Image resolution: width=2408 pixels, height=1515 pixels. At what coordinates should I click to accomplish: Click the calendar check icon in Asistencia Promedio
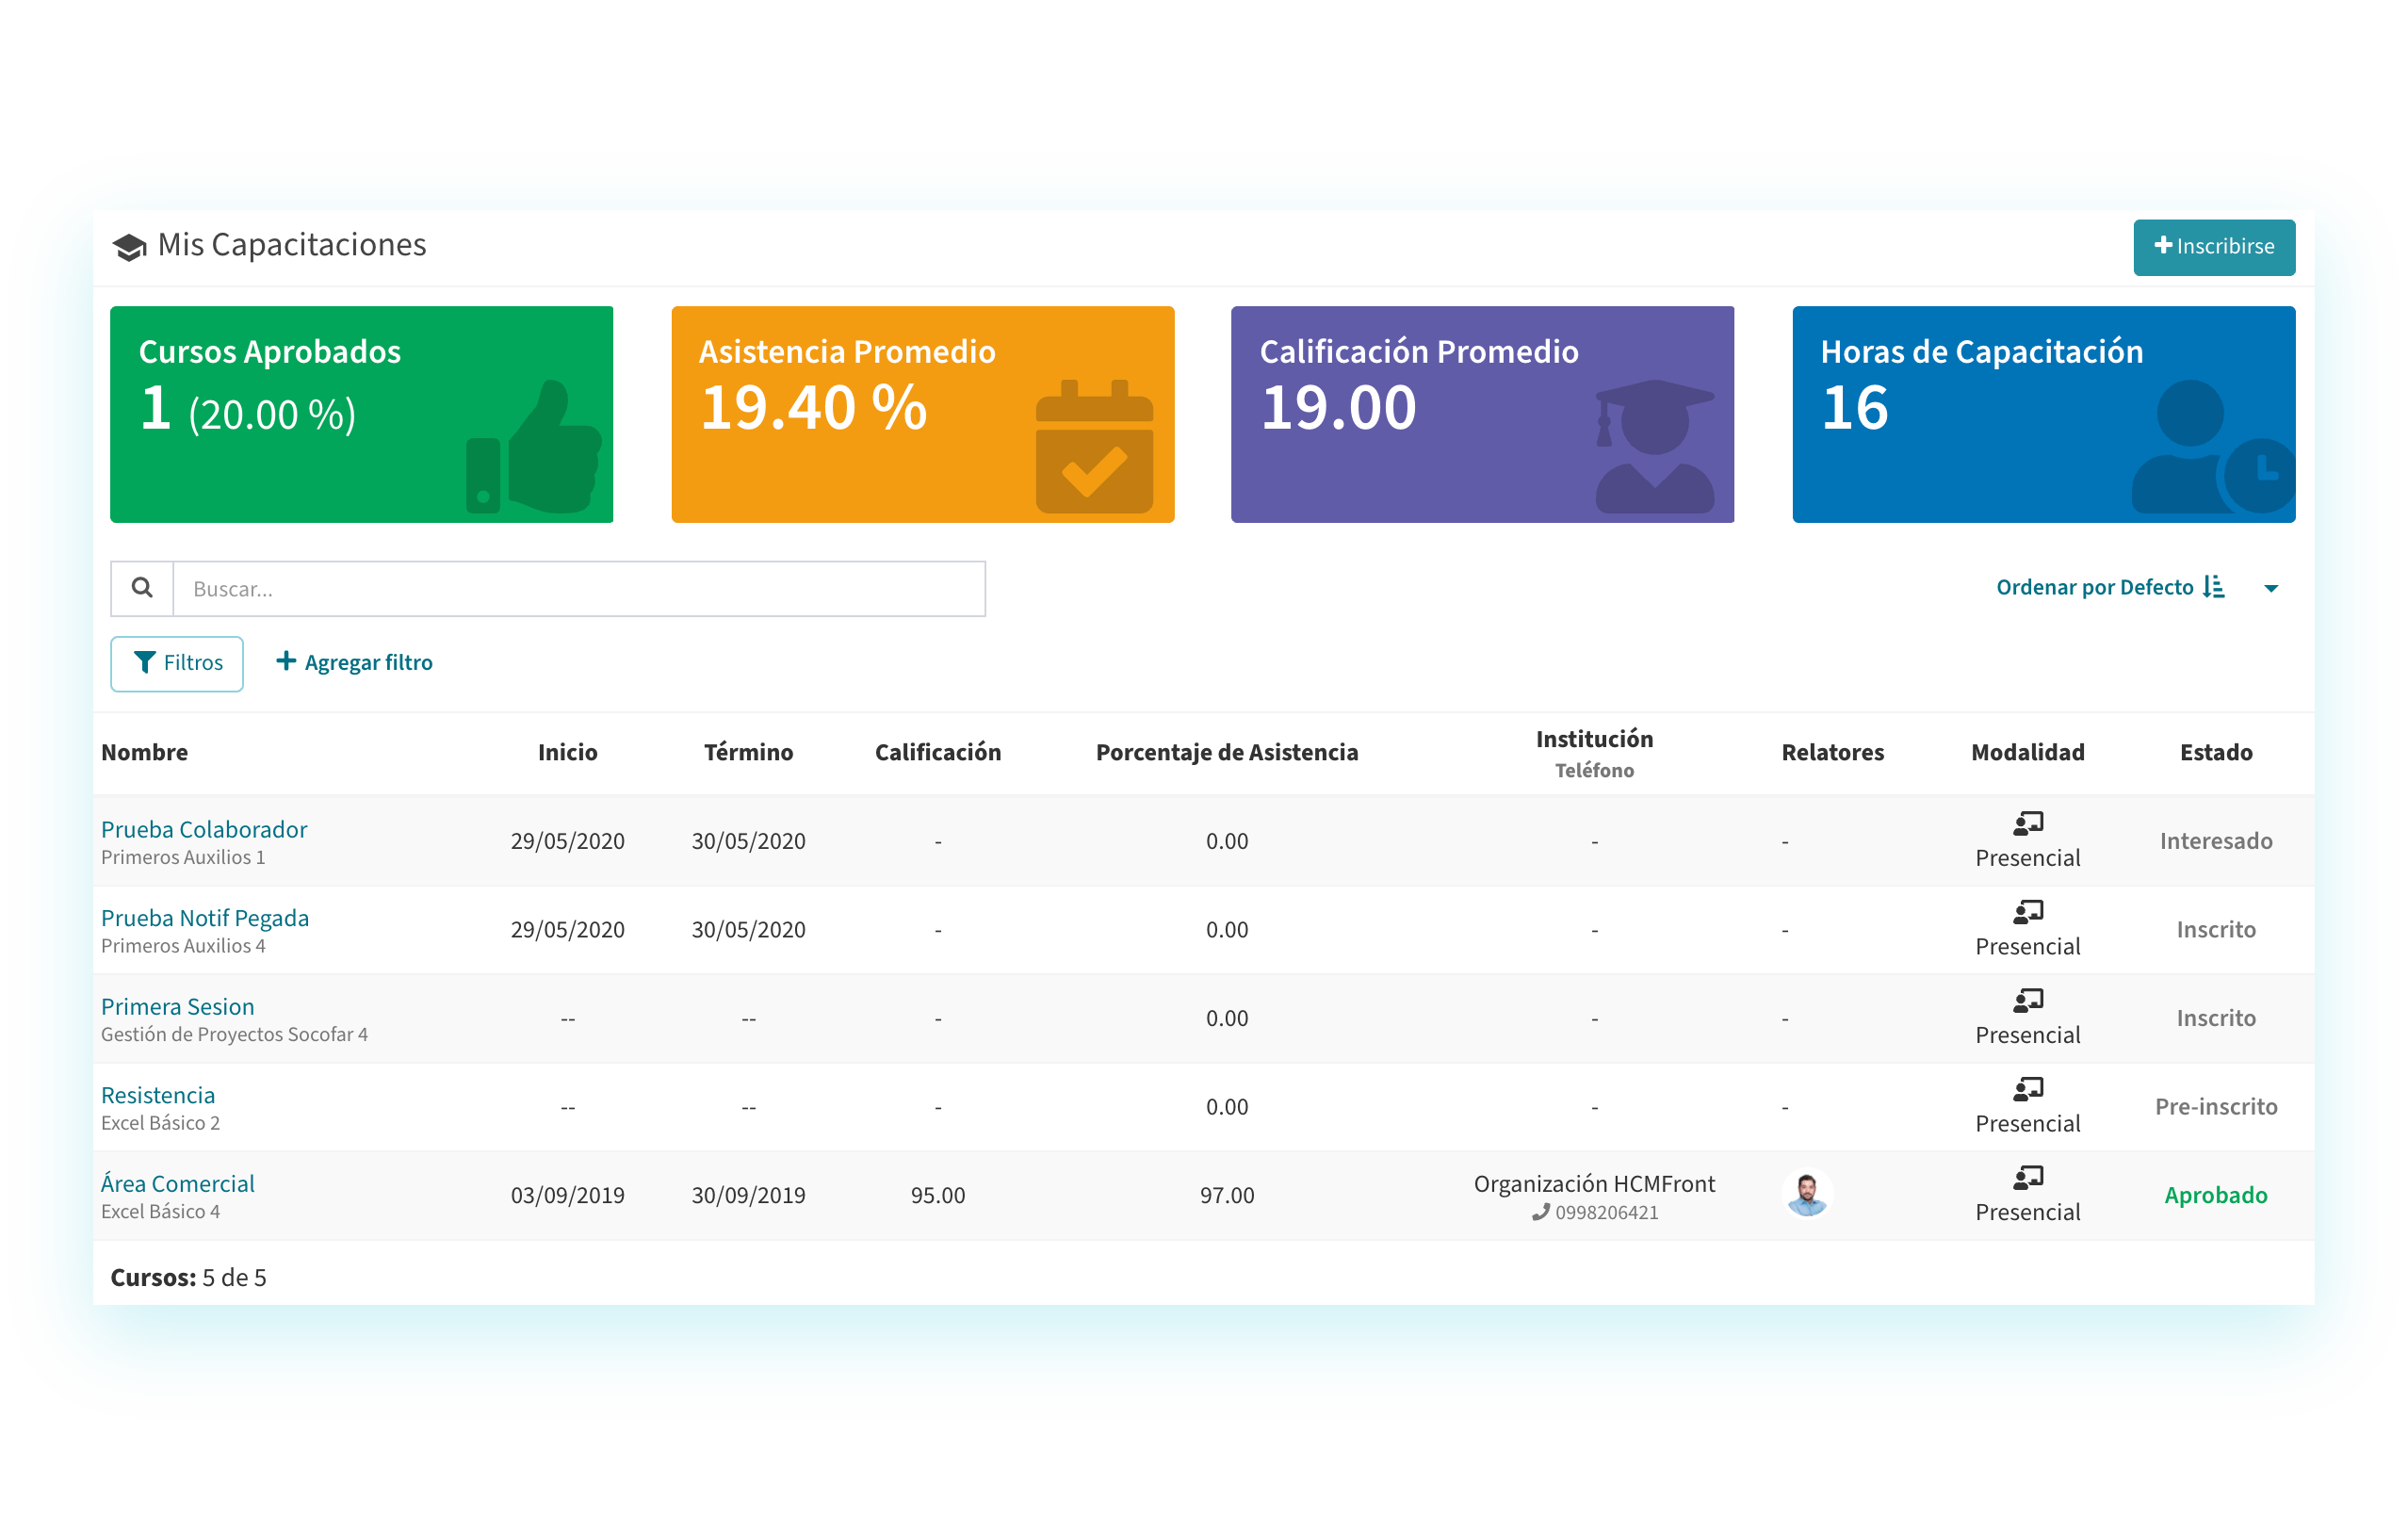pos(1094,447)
